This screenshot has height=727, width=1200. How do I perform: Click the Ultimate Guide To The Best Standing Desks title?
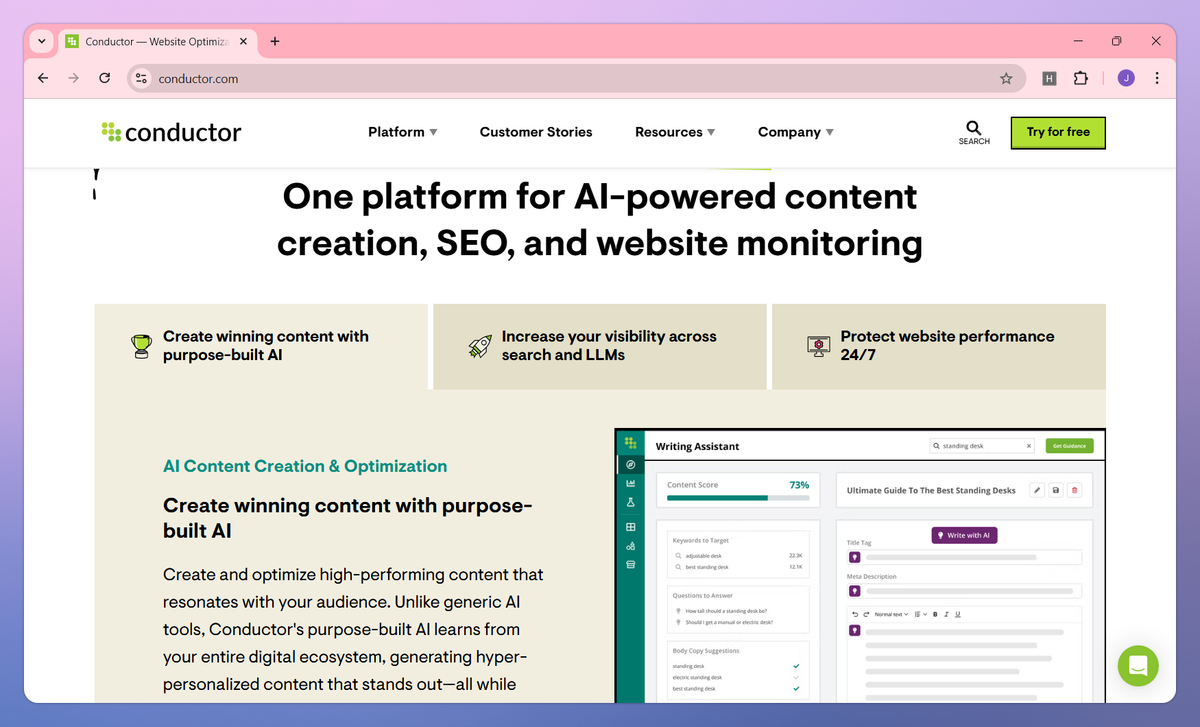pos(931,490)
